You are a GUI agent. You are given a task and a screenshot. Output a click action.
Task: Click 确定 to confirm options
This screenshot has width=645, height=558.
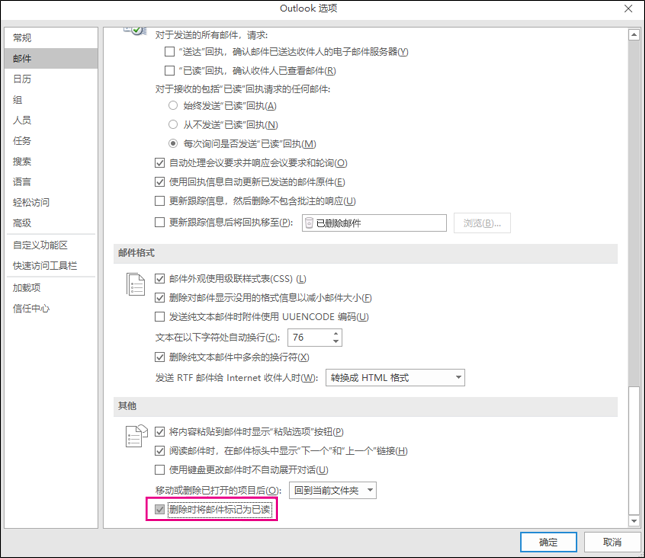548,542
